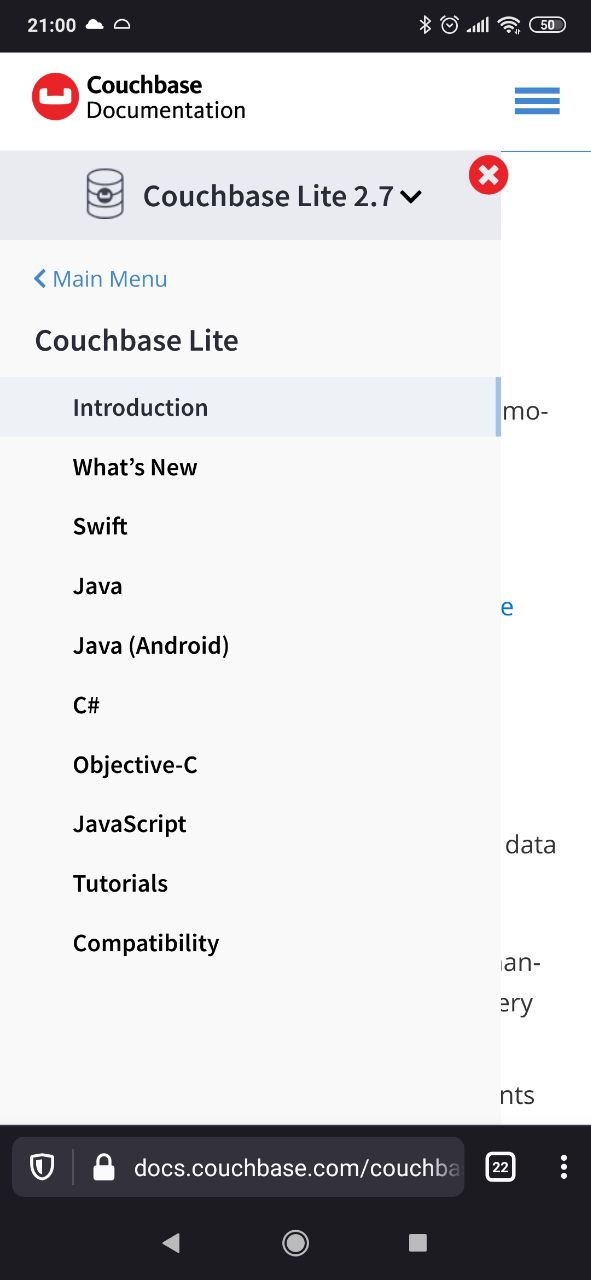Open the tabs counter showing 22
Screen dimensions: 591x1280
(x=500, y=1167)
